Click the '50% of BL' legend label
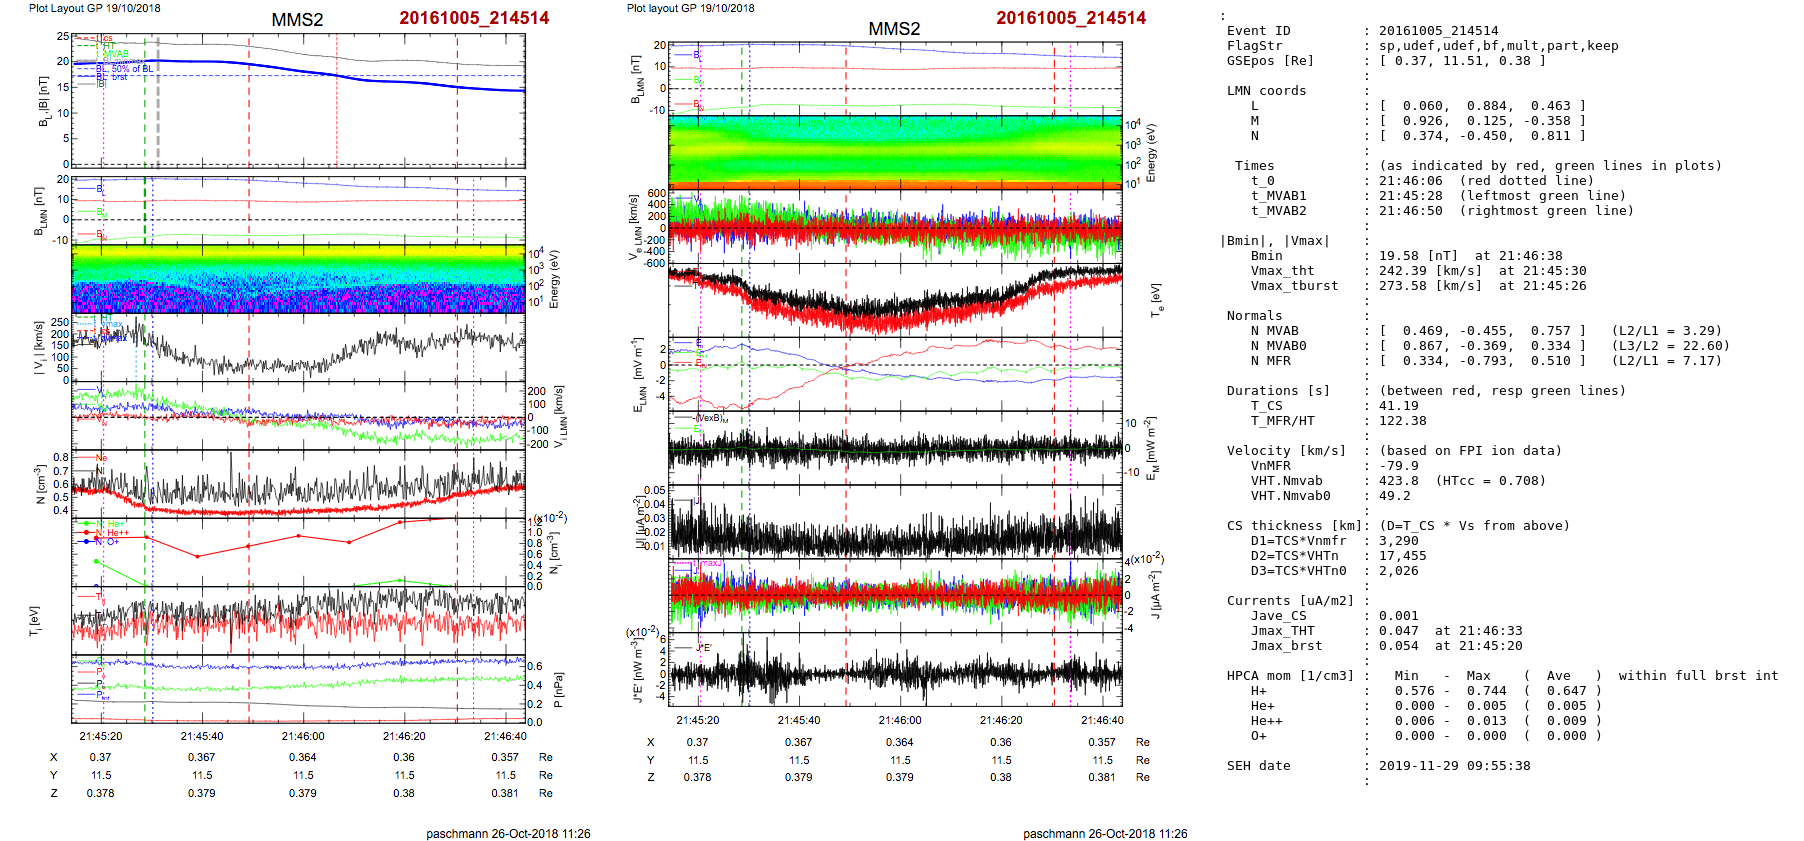The height and width of the screenshot is (841, 1804). (132, 69)
